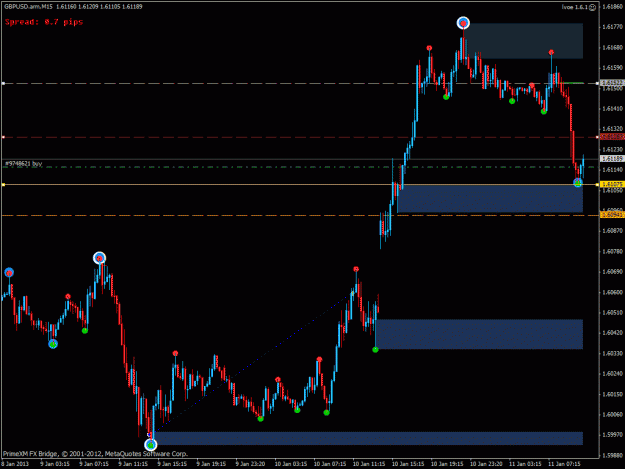This screenshot has width=625, height=469.
Task: Click the blue zone rectangle near 1.60420
Action: click(479, 334)
